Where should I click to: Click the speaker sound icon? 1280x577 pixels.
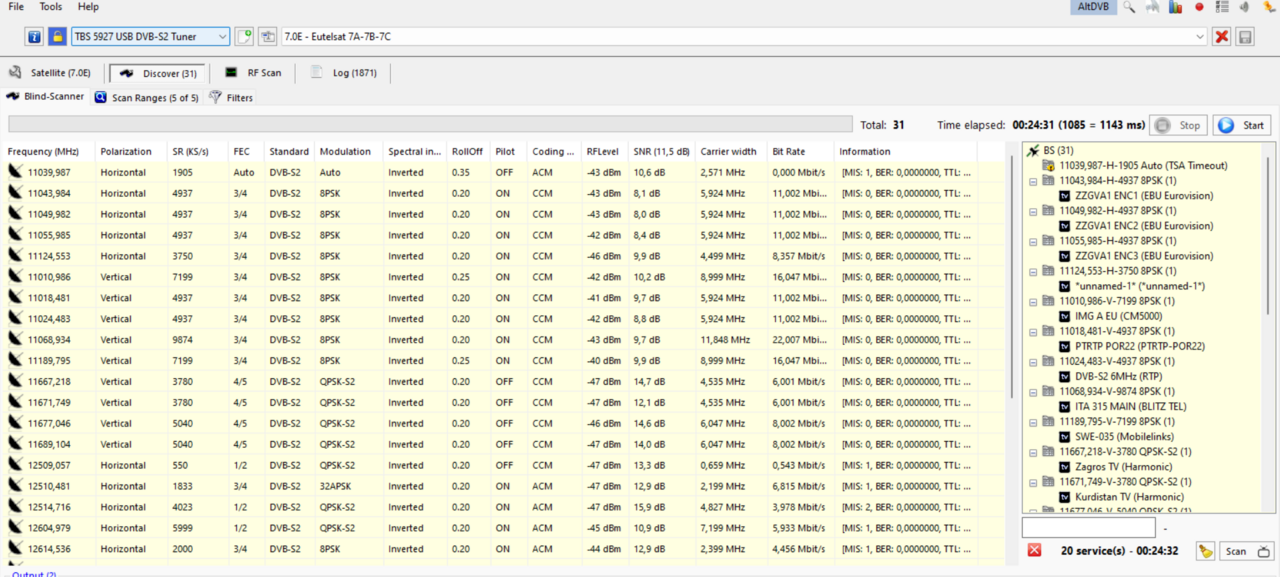click(1245, 7)
